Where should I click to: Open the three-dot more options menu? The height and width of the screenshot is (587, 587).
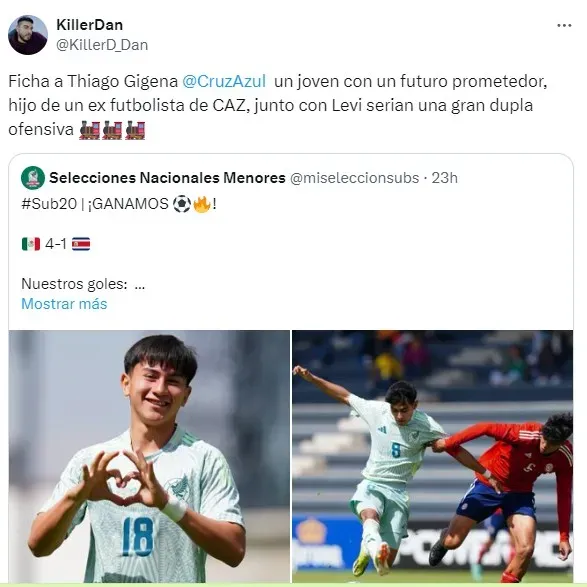click(564, 25)
